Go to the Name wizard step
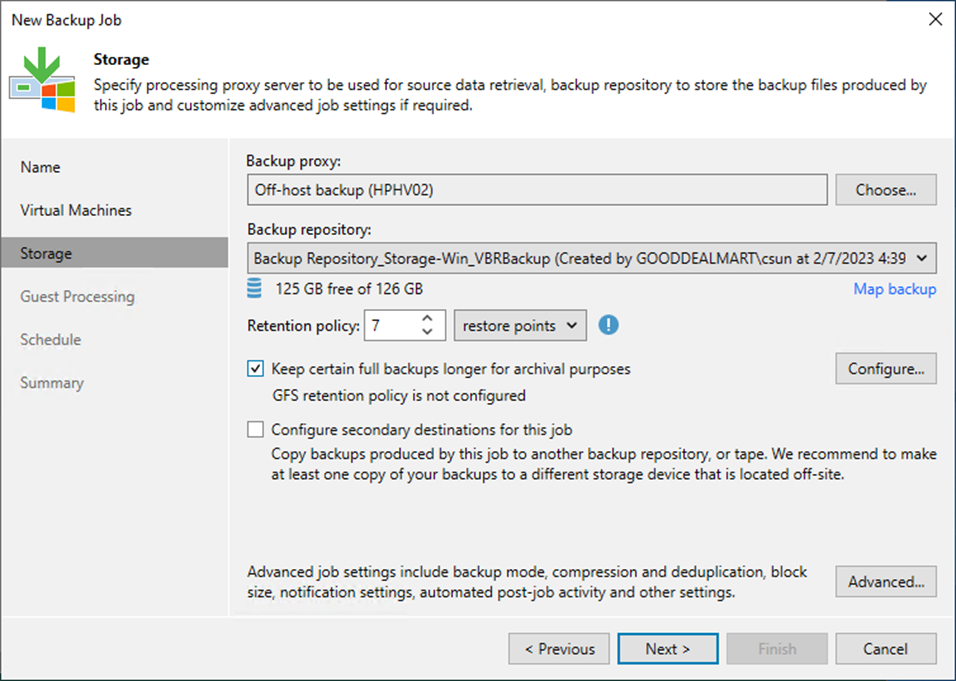The image size is (956, 681). click(x=40, y=167)
